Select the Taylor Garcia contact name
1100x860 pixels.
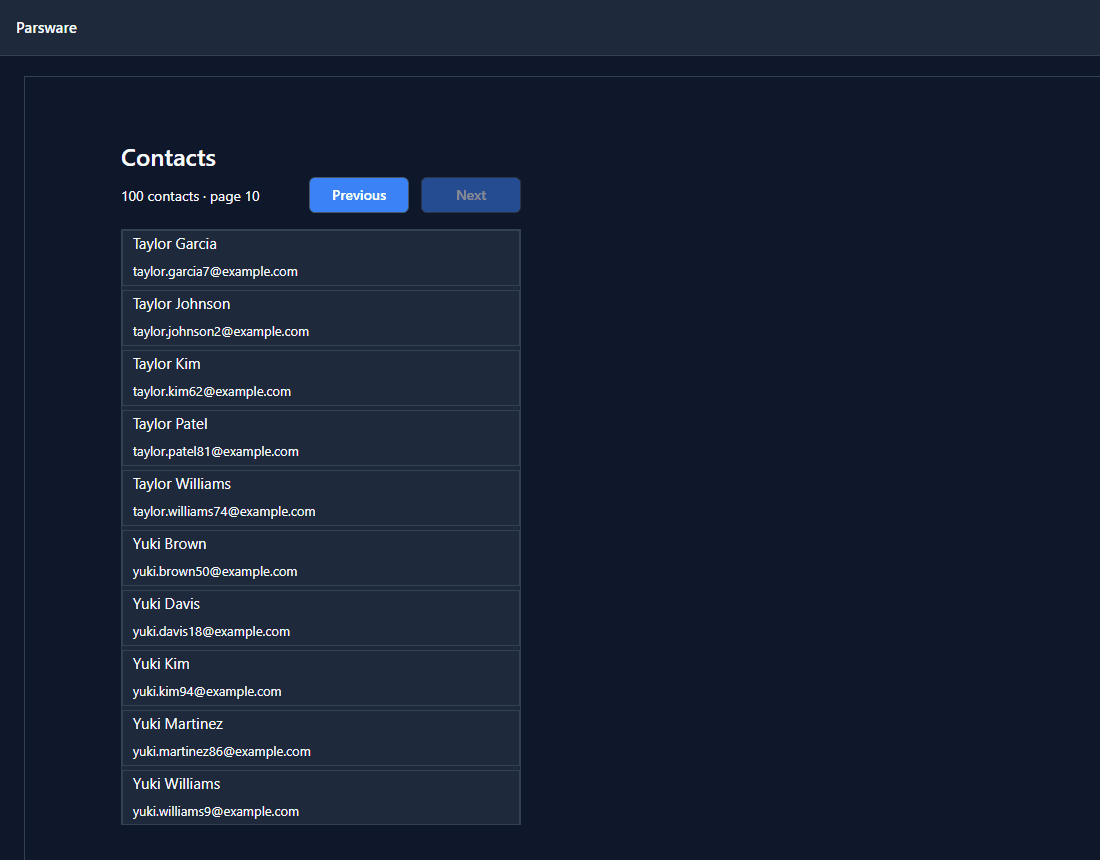(x=175, y=244)
